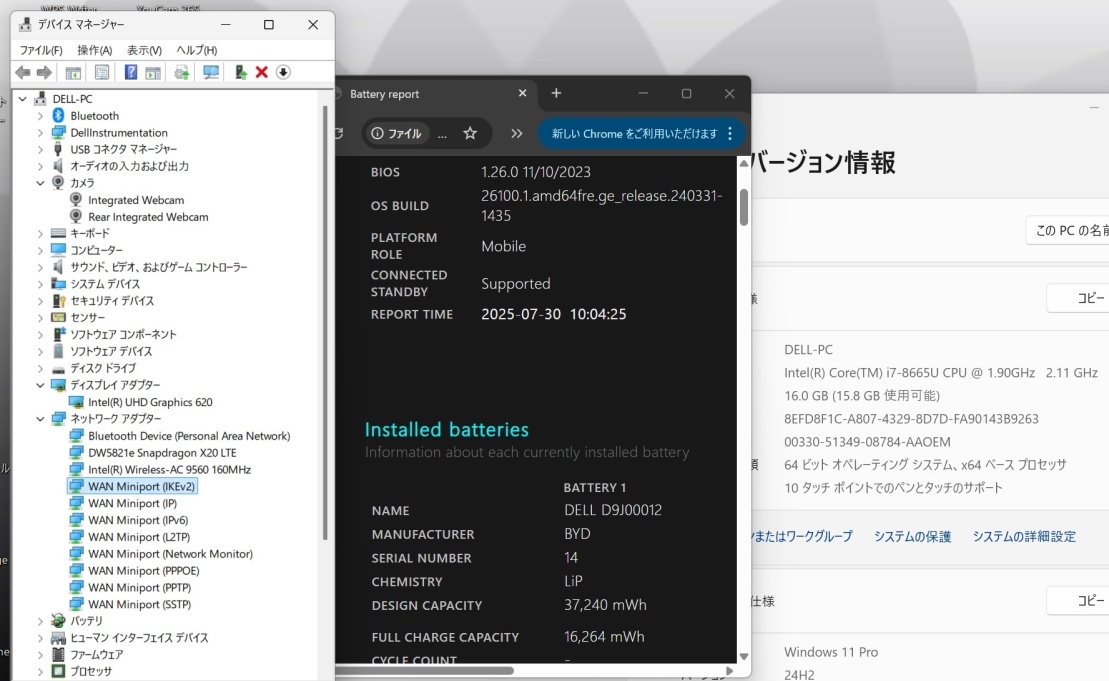Click the USB コネクタ マネージャー connector icon
Image resolution: width=1109 pixels, height=681 pixels.
[x=58, y=149]
